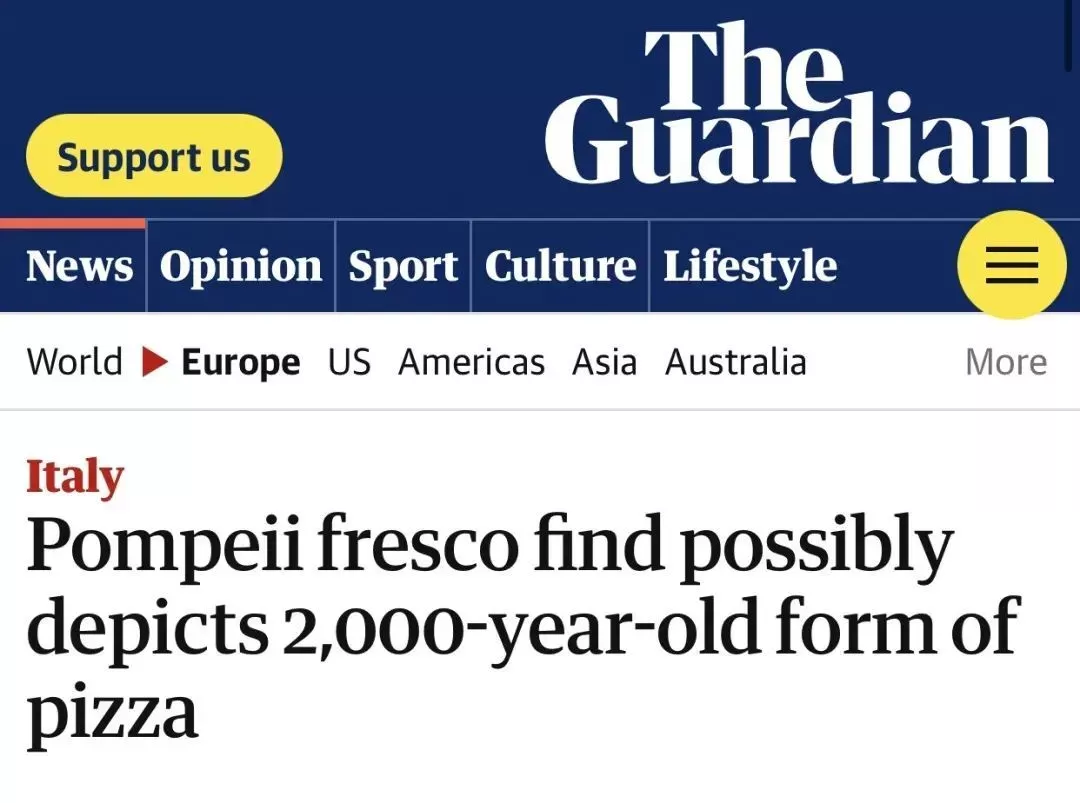1080x803 pixels.
Task: Click the red arrow beside World
Action: click(154, 362)
